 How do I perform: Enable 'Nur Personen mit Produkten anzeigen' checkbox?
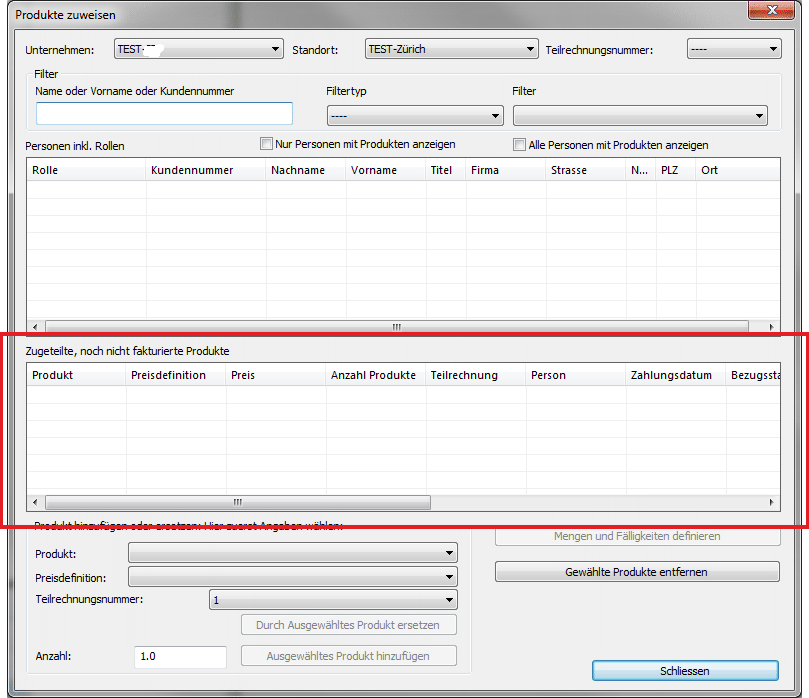[x=266, y=144]
